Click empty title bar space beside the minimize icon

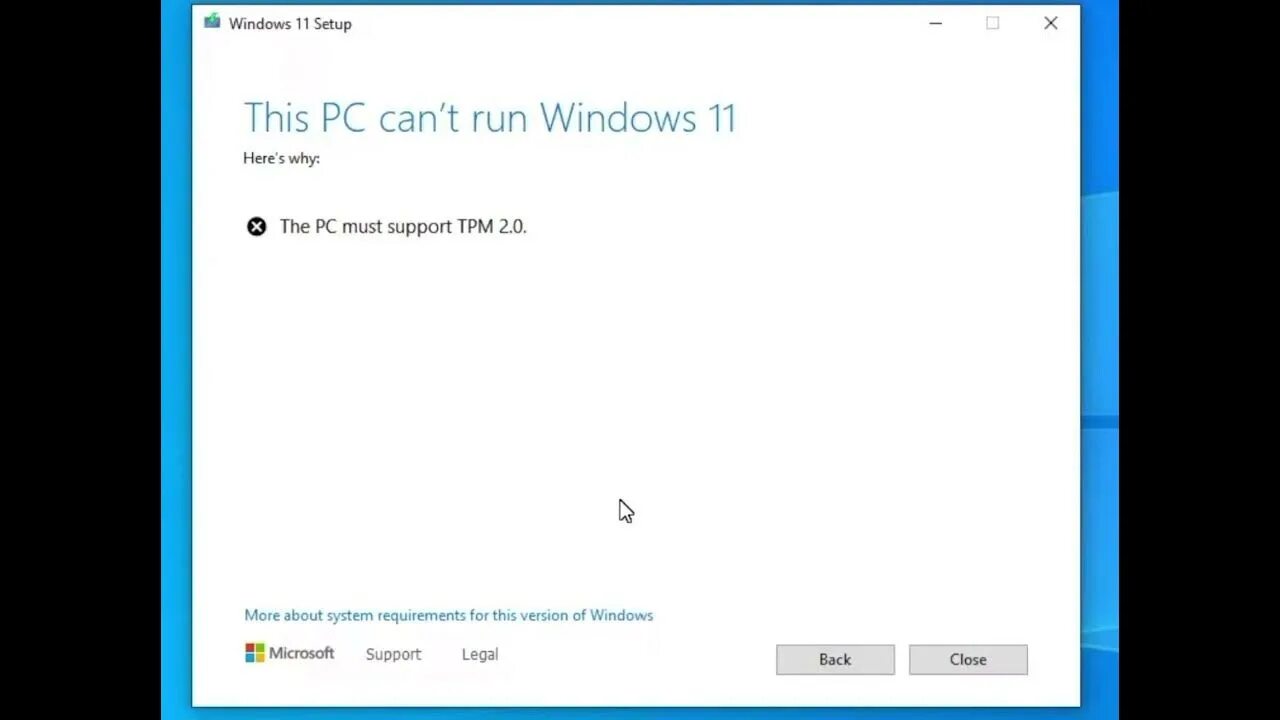(x=640, y=23)
